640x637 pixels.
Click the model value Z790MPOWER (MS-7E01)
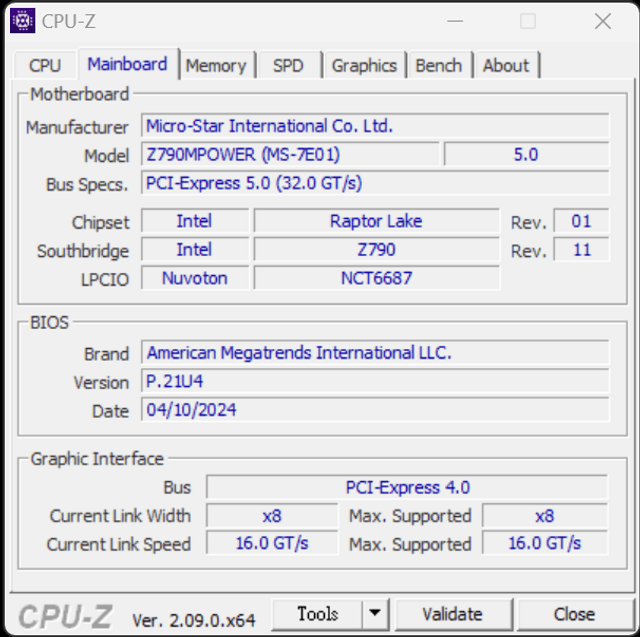pos(290,154)
